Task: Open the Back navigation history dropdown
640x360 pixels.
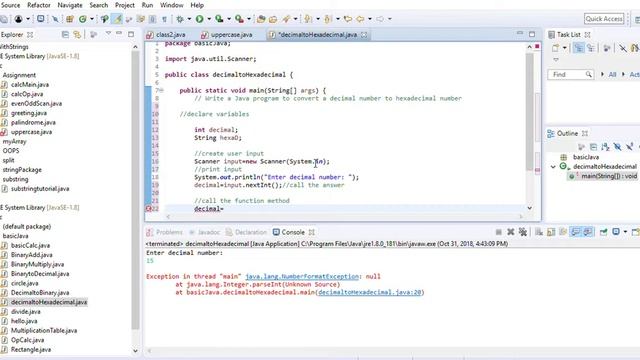Action: 370,19
